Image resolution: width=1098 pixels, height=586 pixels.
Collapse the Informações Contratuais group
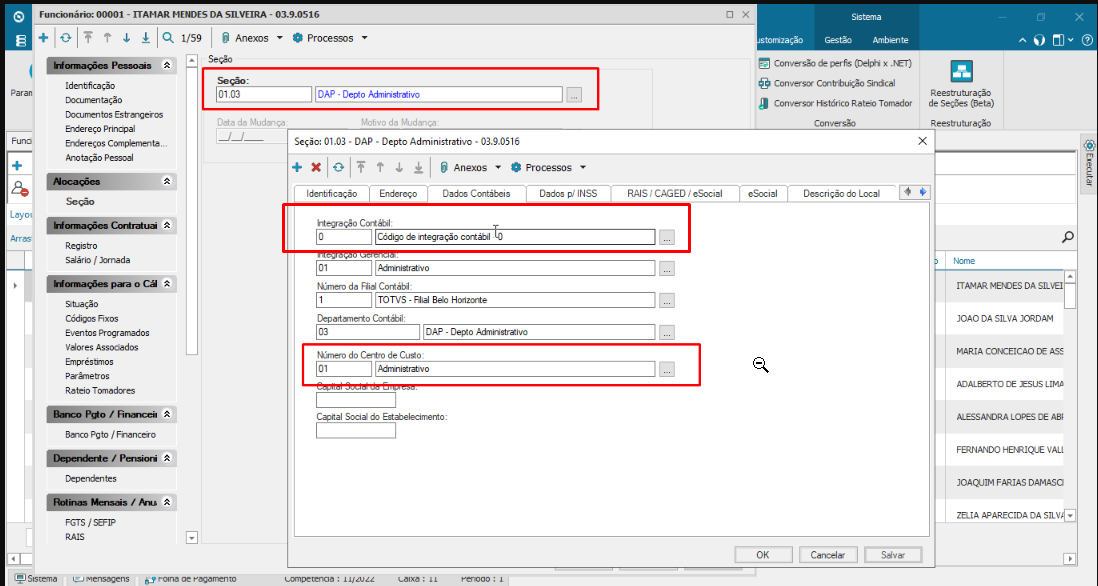click(x=167, y=225)
